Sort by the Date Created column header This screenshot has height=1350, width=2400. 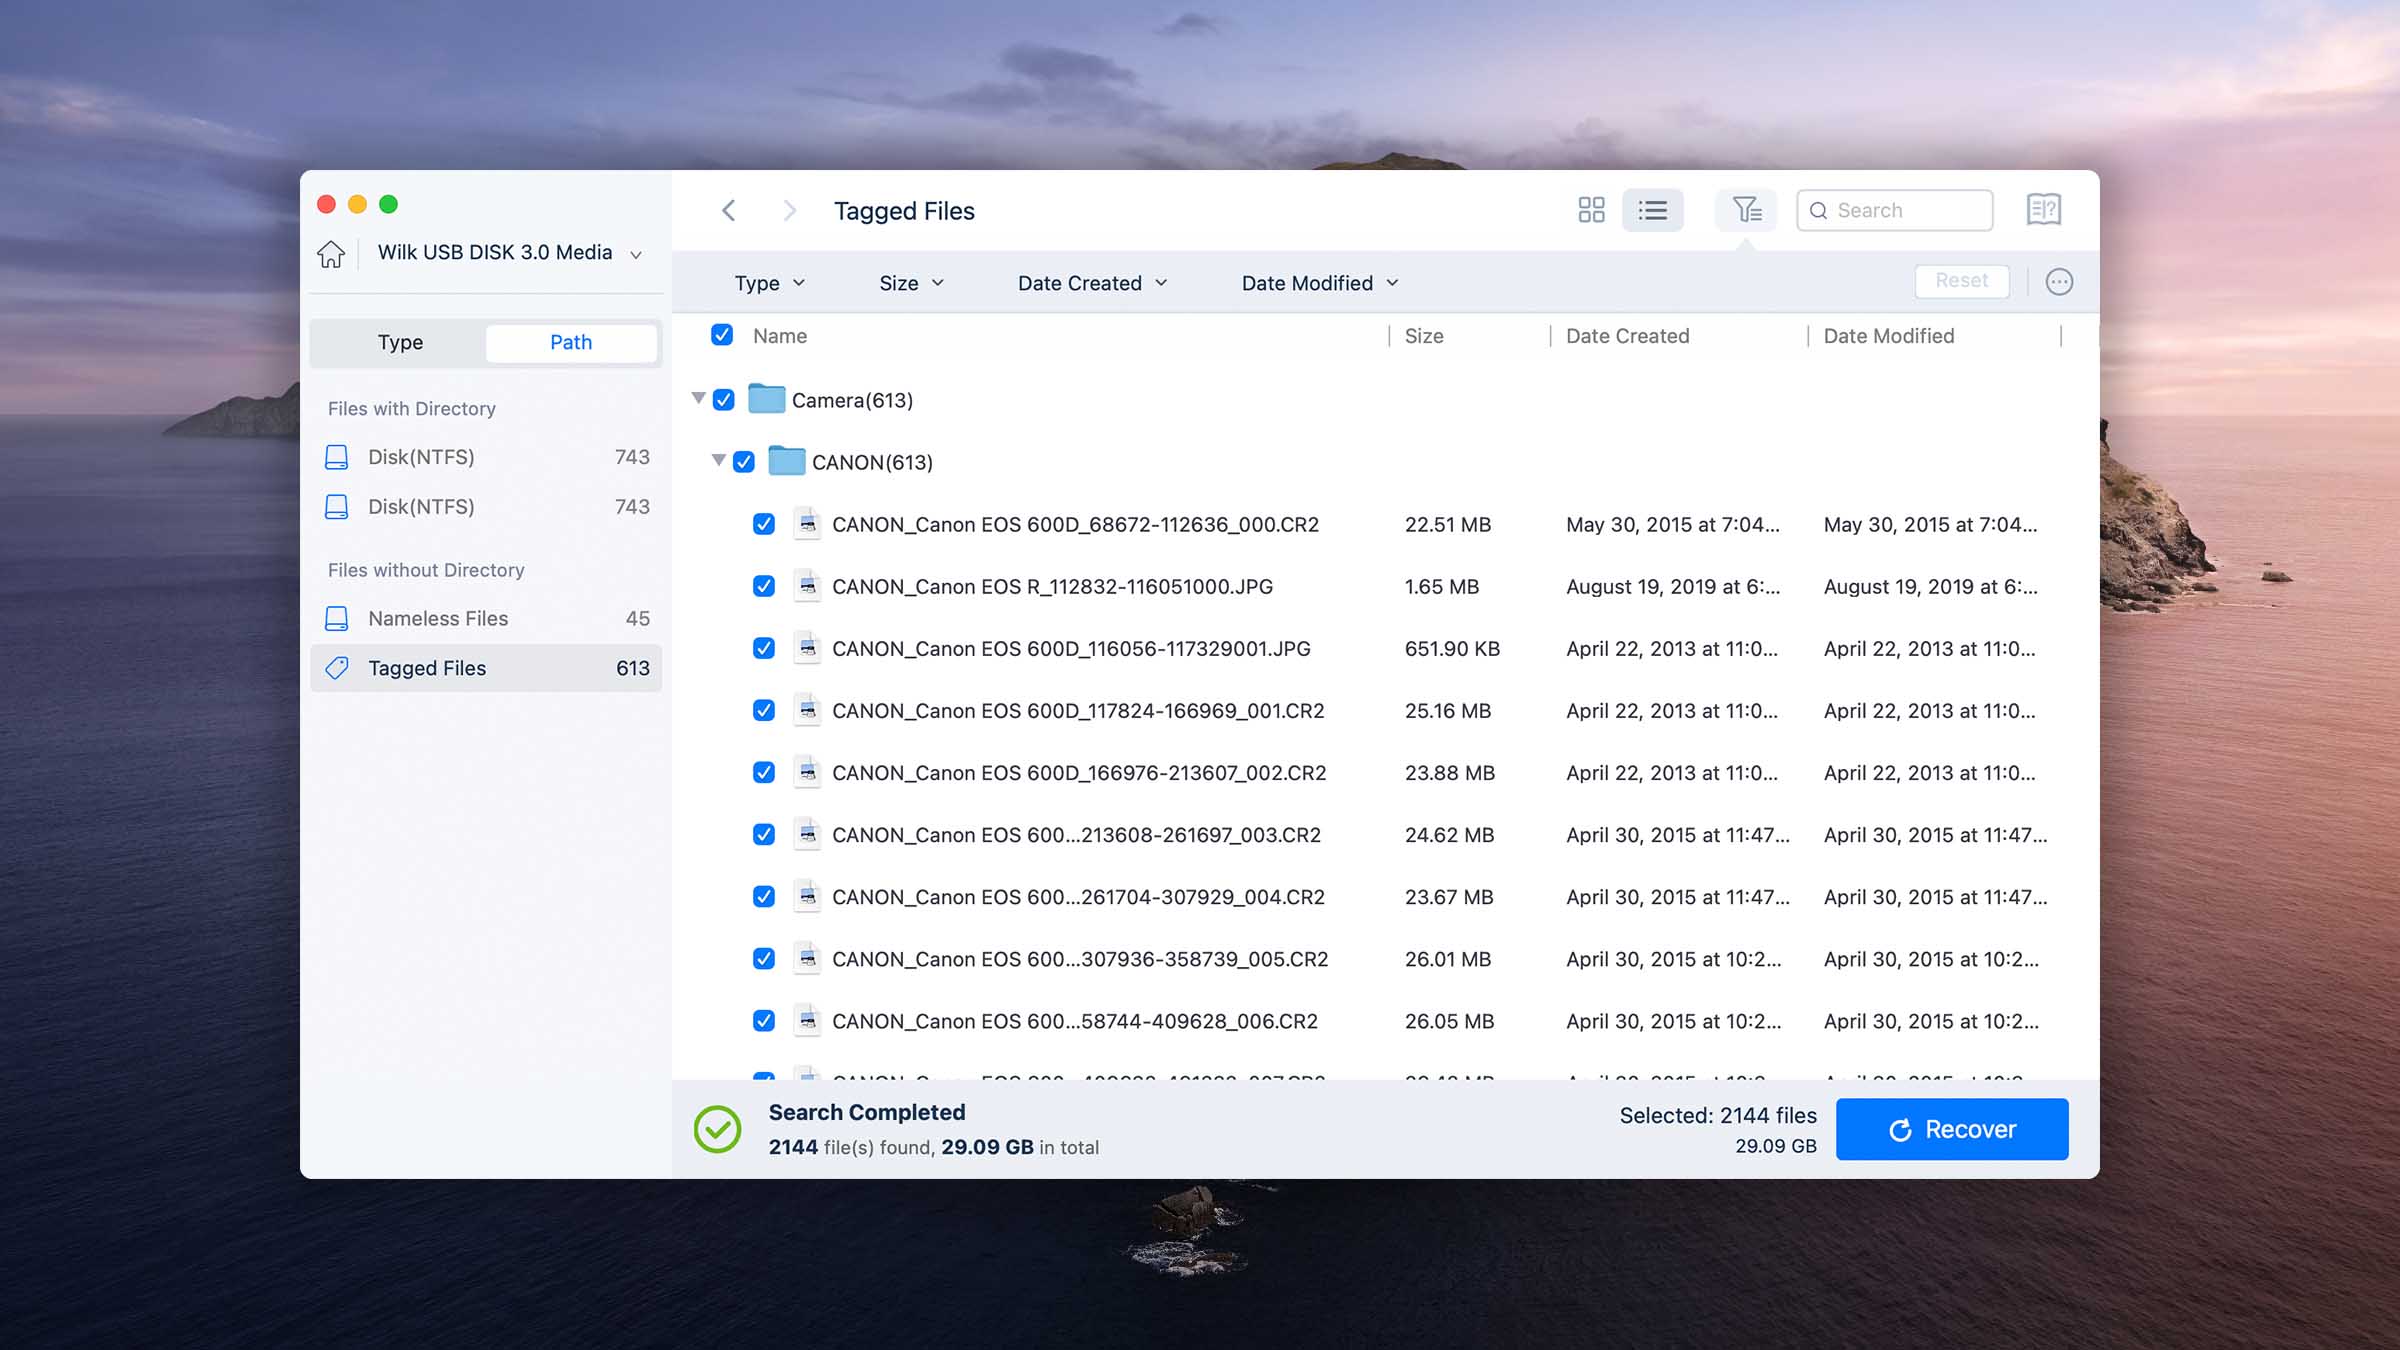pyautogui.click(x=1627, y=336)
